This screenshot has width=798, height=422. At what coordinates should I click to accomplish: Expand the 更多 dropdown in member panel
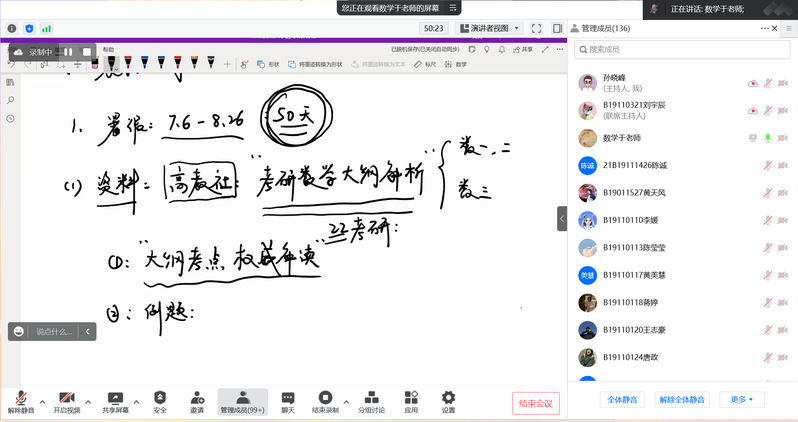click(741, 399)
